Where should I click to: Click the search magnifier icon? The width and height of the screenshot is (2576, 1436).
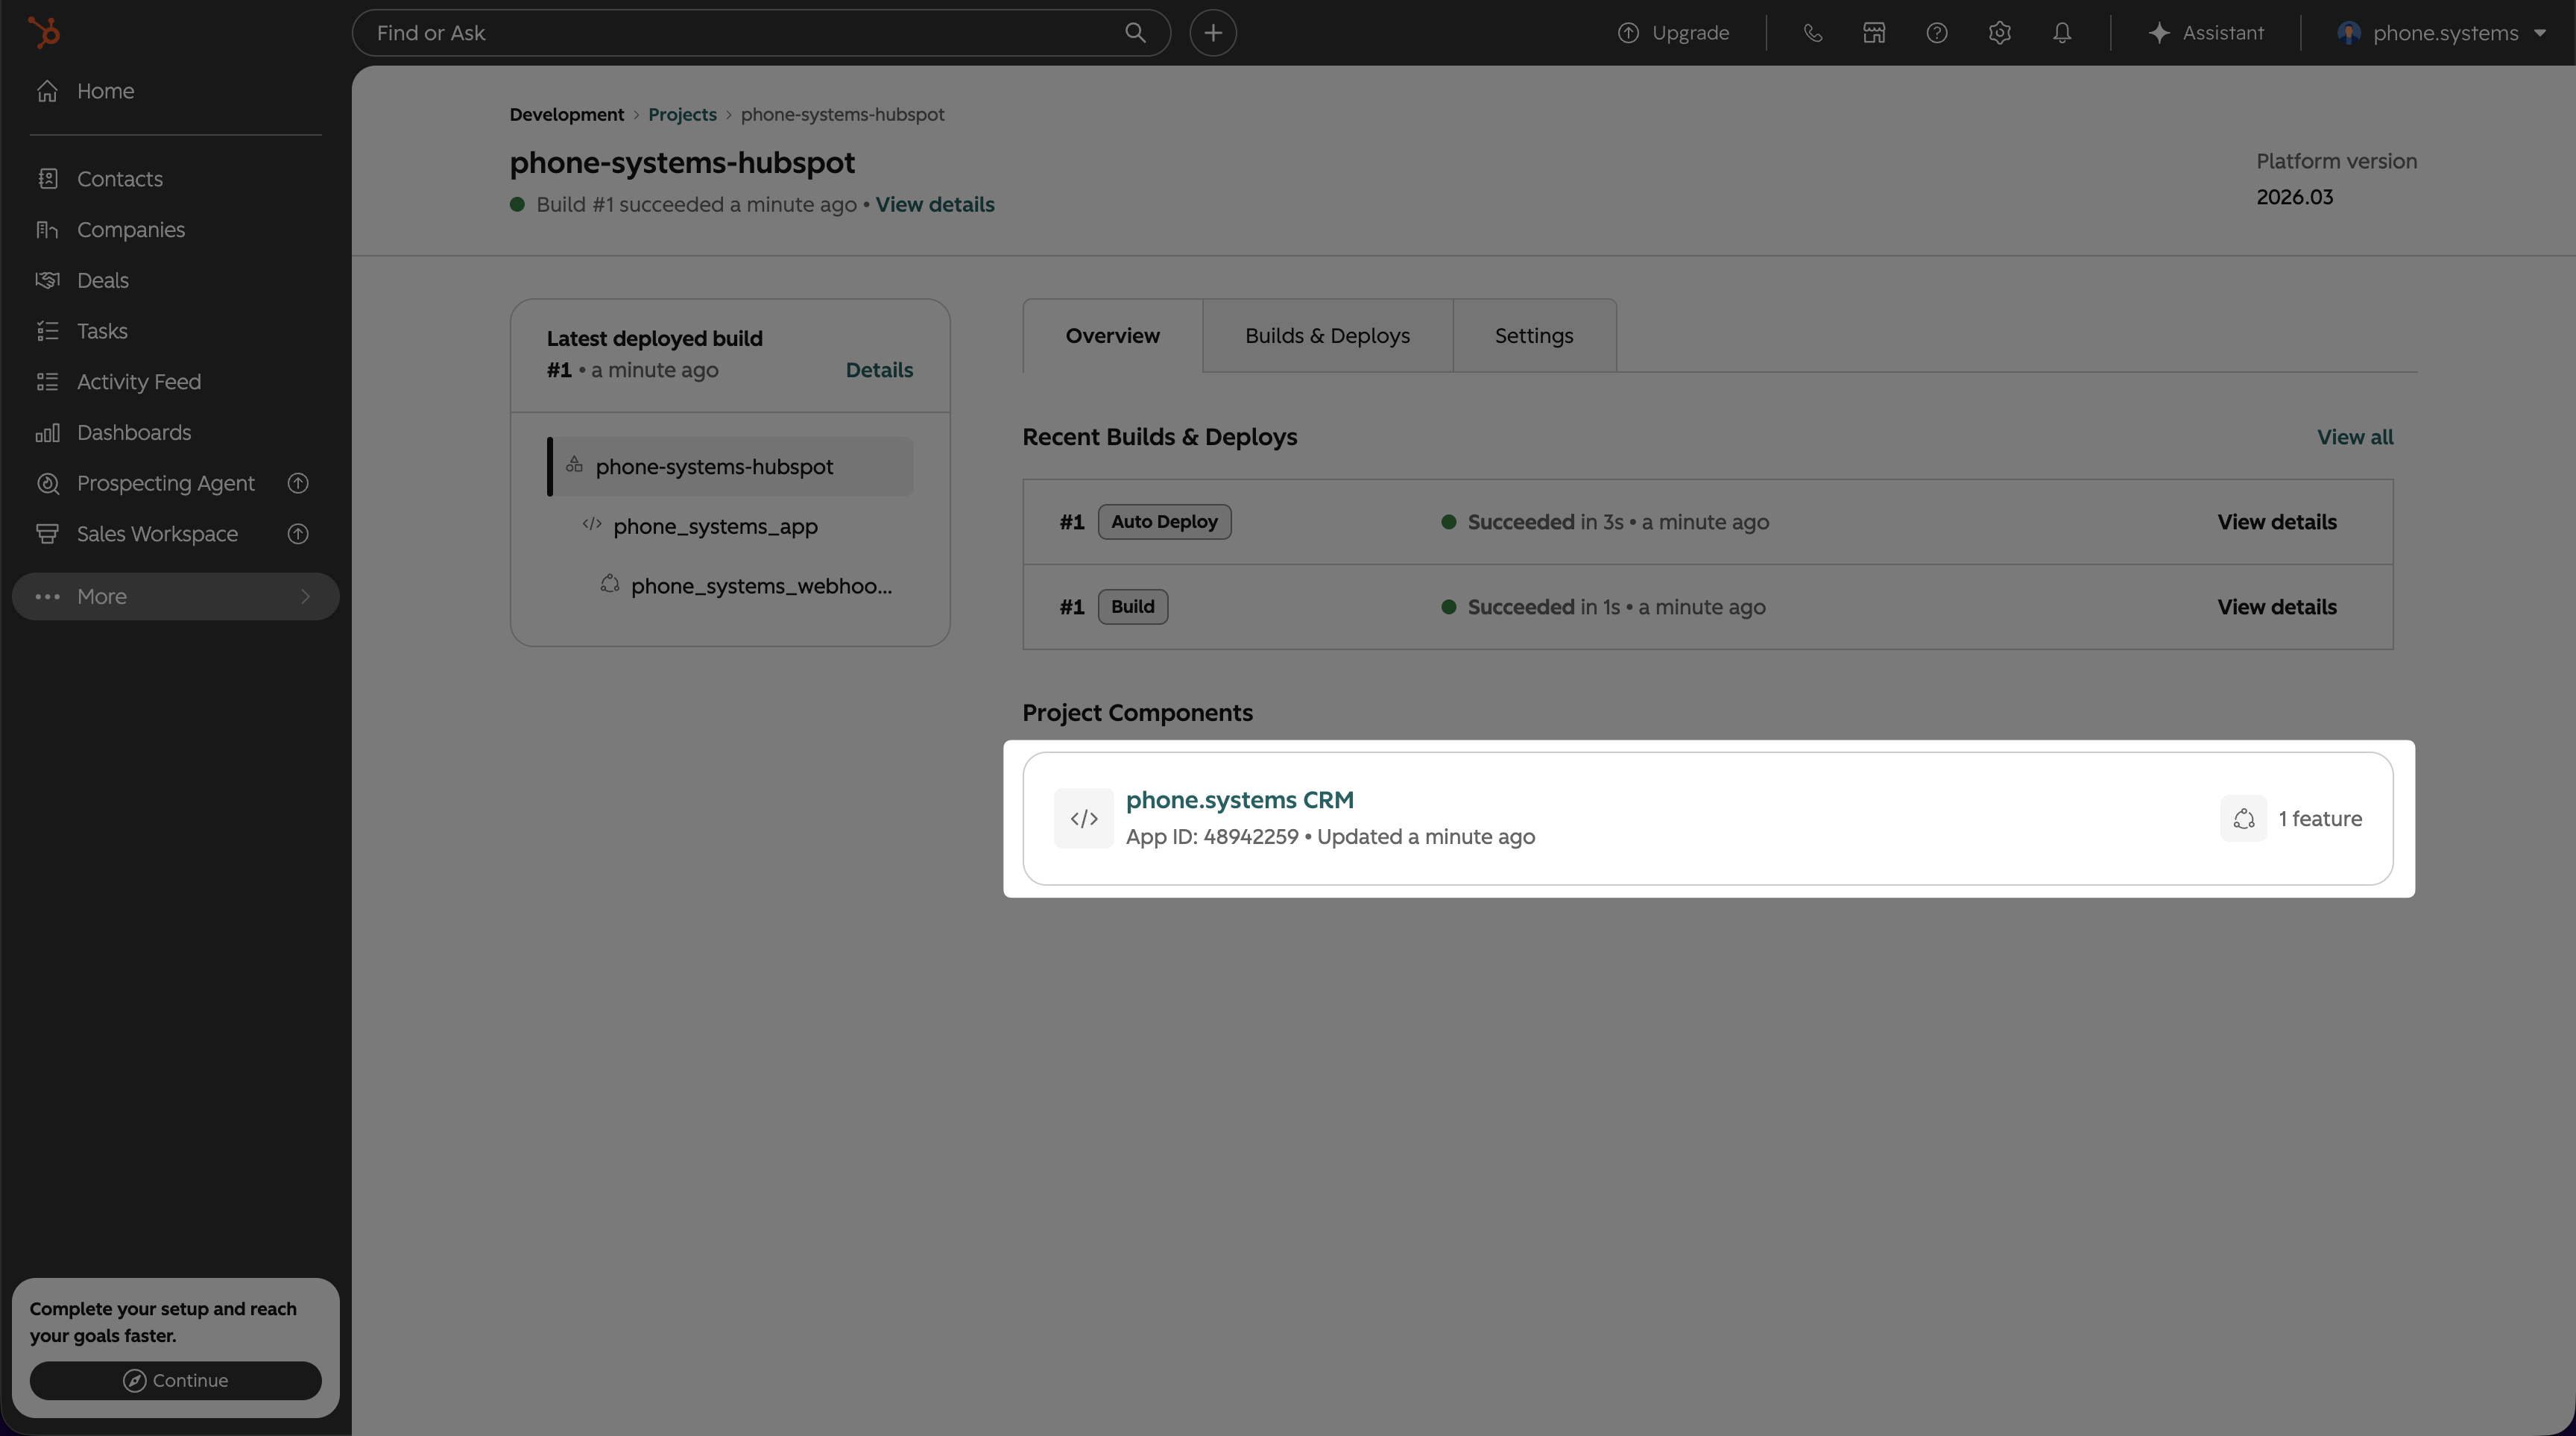tap(1135, 33)
